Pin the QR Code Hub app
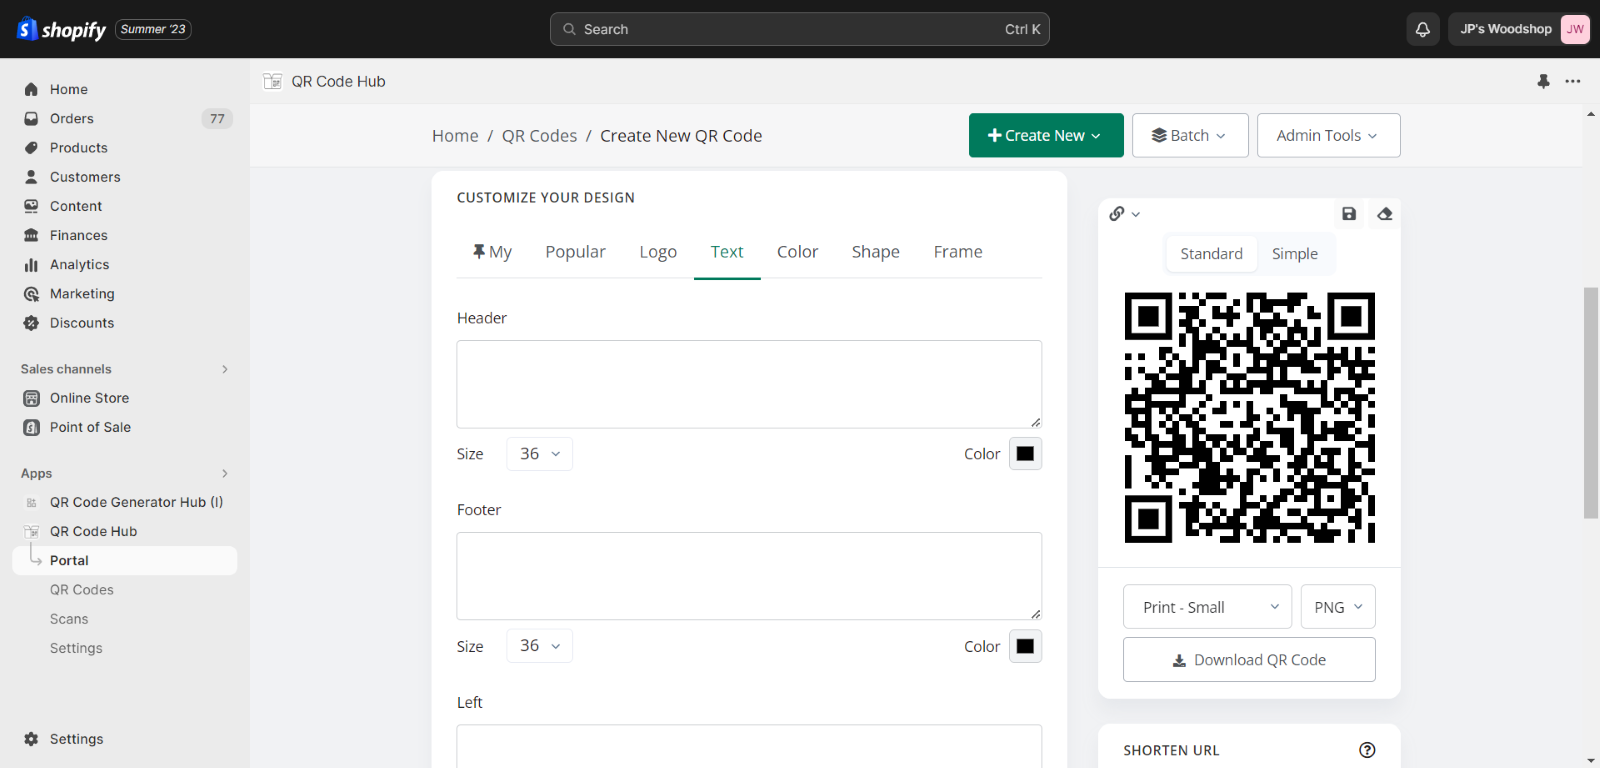This screenshot has height=768, width=1600. [1543, 81]
